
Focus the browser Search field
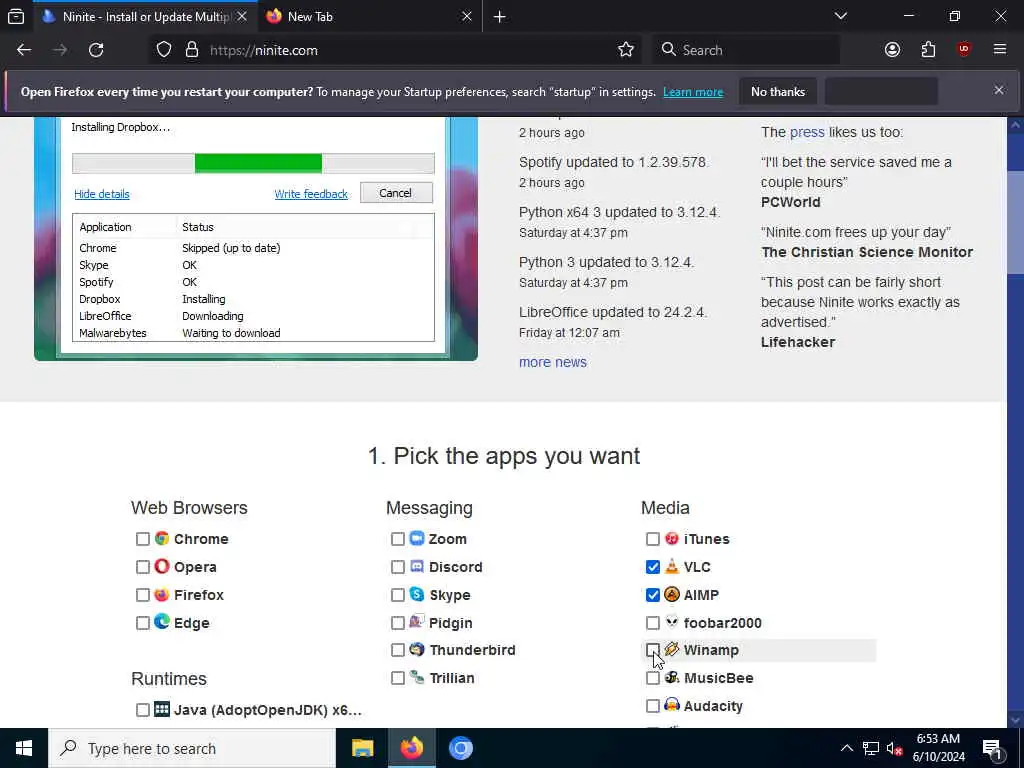[745, 50]
